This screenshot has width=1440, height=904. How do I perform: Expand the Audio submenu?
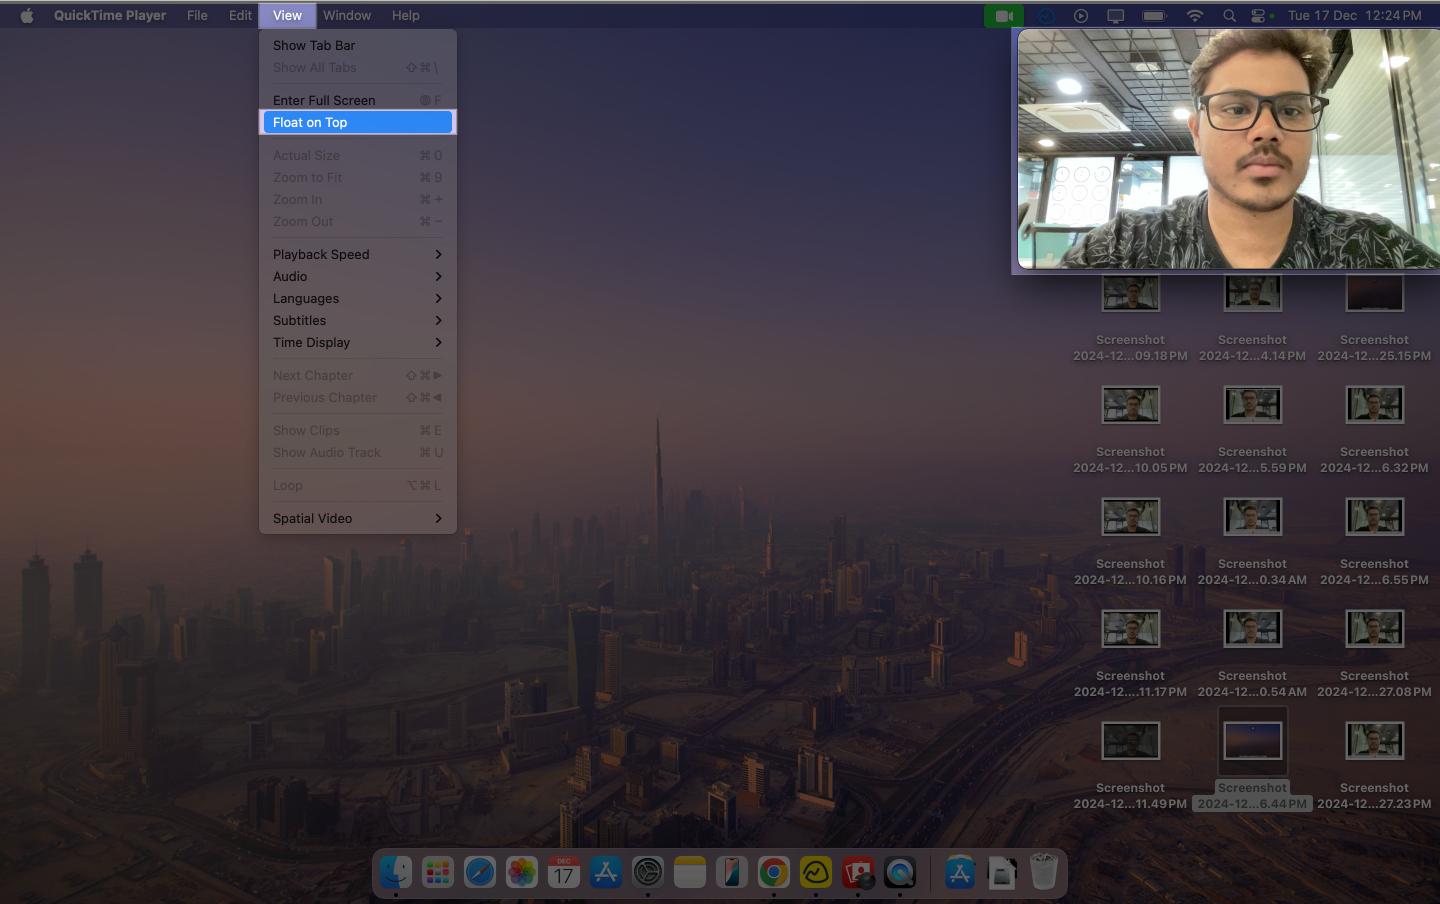tap(358, 277)
